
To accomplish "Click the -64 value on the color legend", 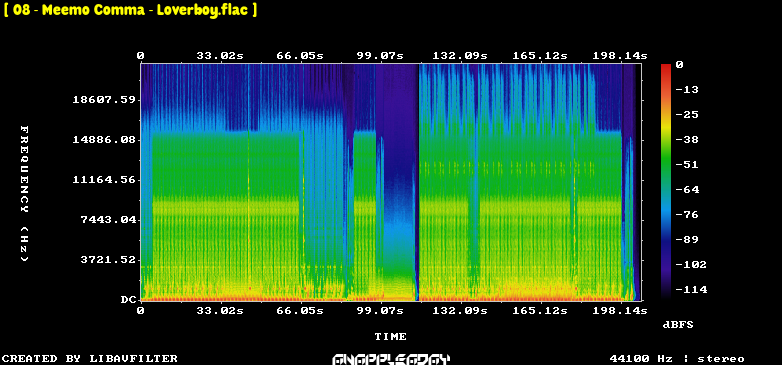I will tap(688, 189).
